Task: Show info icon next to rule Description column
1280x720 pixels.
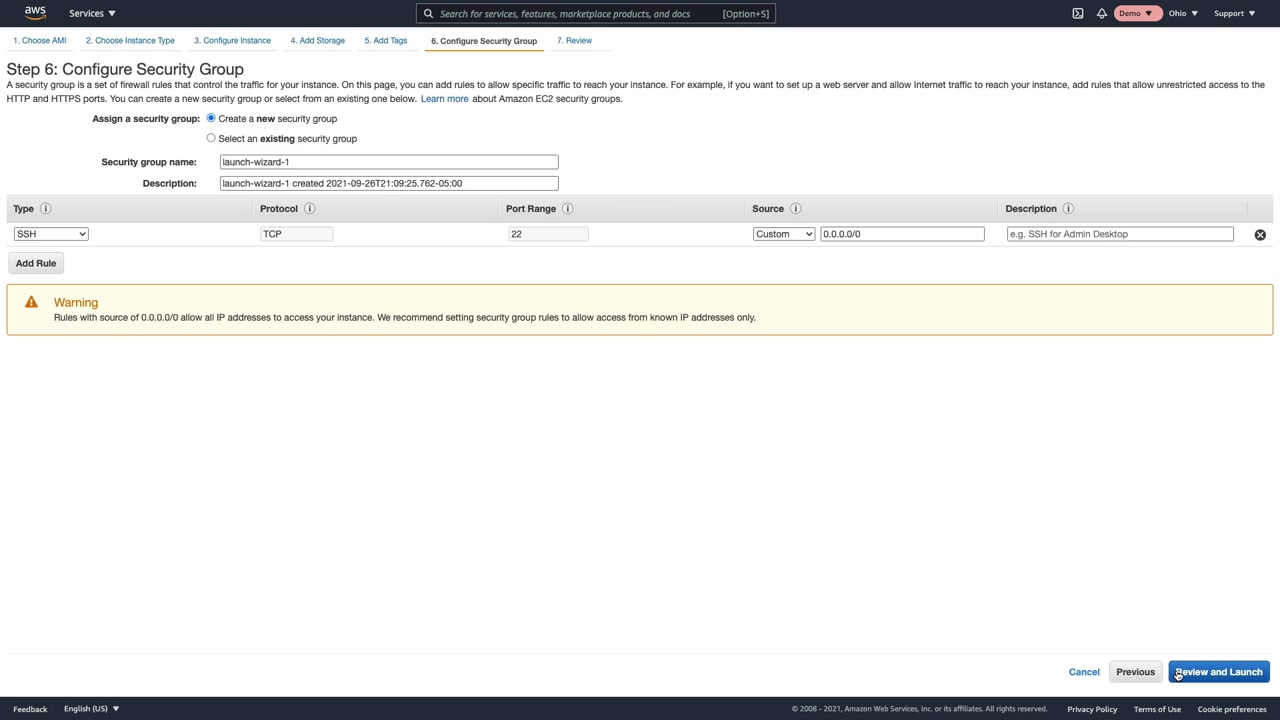Action: 1068,209
